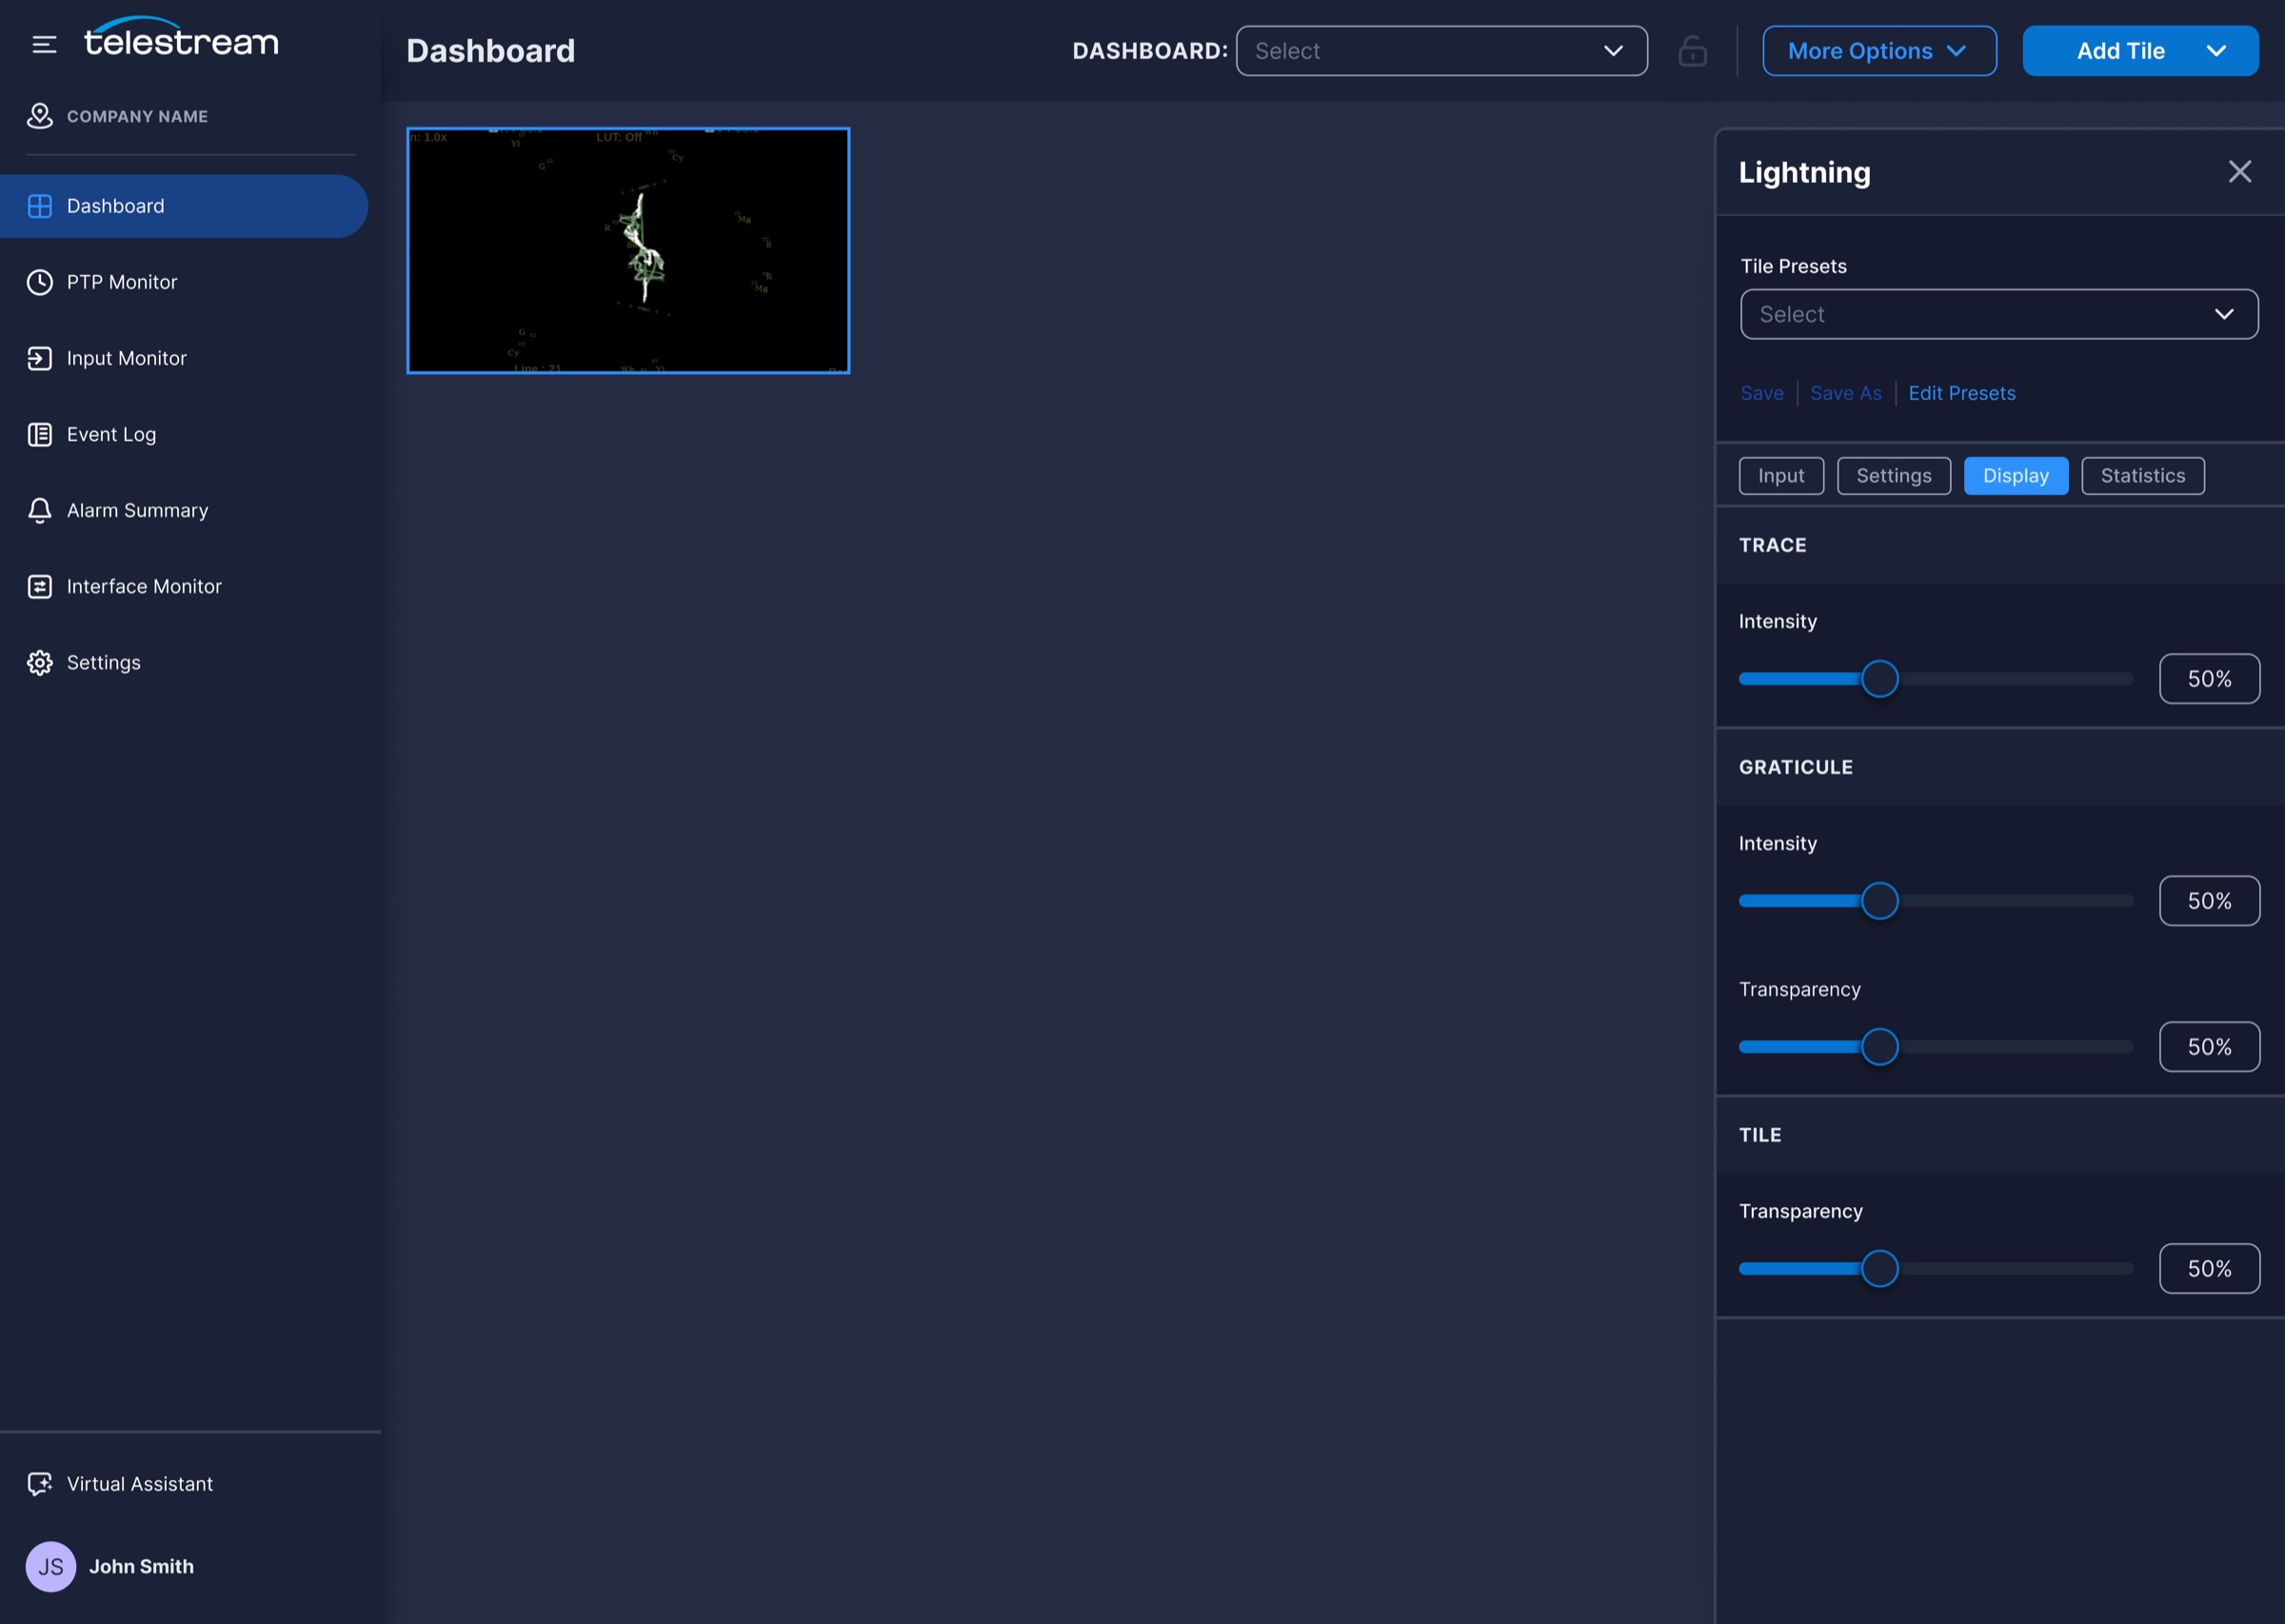The height and width of the screenshot is (1624, 2285).
Task: Open the Input Monitor page
Action: 127,358
